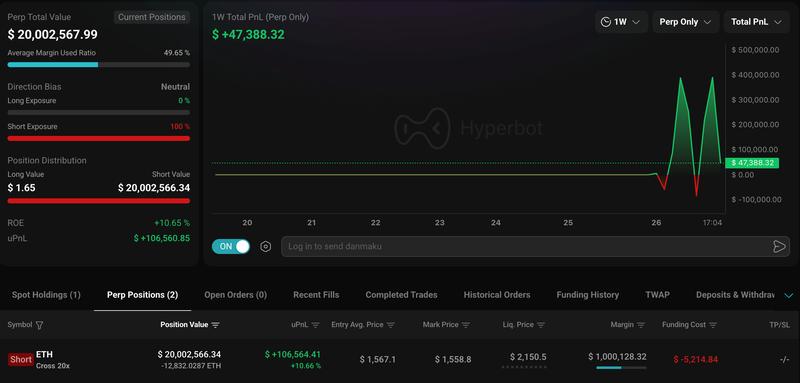Click the +47,388.32 1W Total PnL figure
This screenshot has height=383, width=800.
(x=248, y=35)
